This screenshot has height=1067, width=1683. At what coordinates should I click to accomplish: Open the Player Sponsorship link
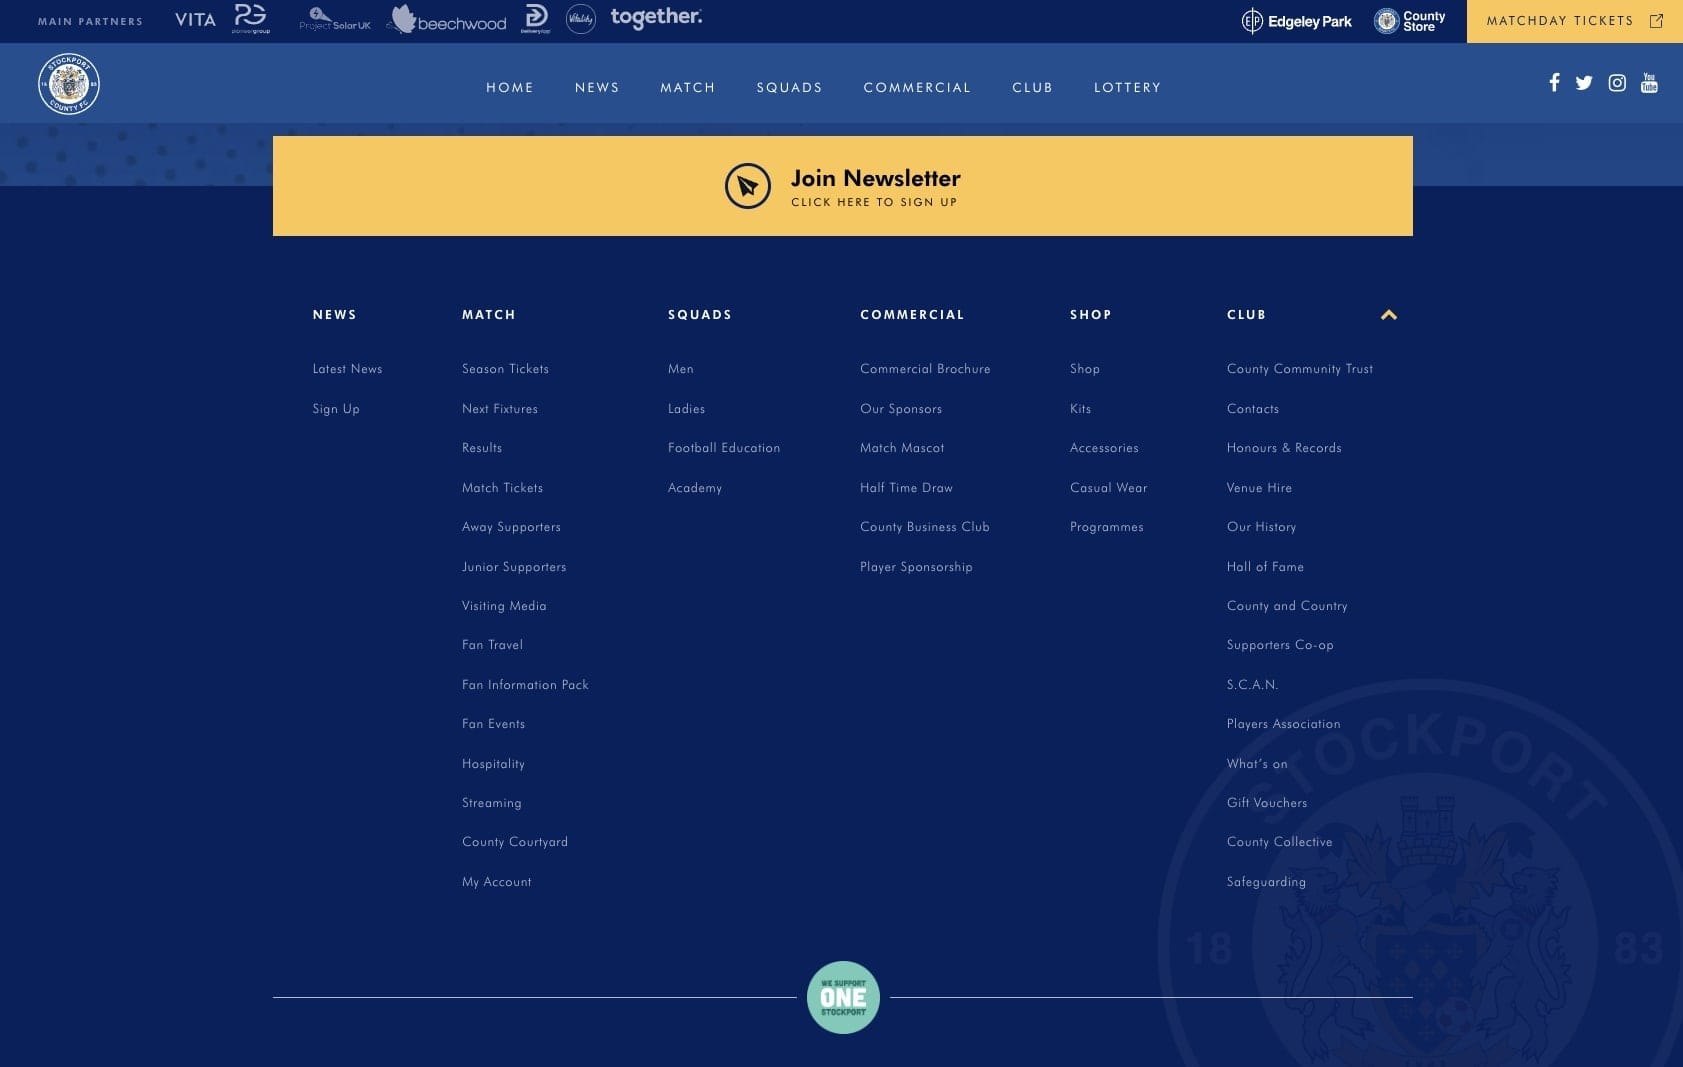[916, 567]
